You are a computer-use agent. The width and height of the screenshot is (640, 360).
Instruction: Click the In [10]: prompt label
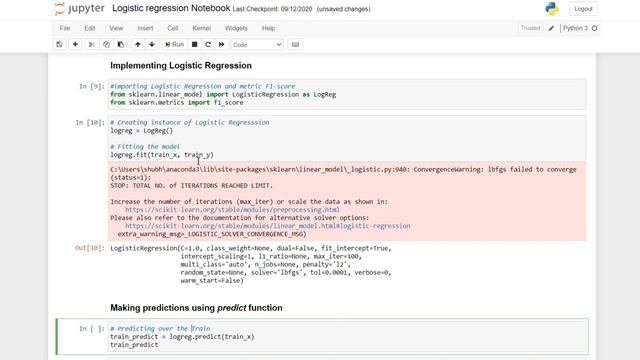click(90, 122)
